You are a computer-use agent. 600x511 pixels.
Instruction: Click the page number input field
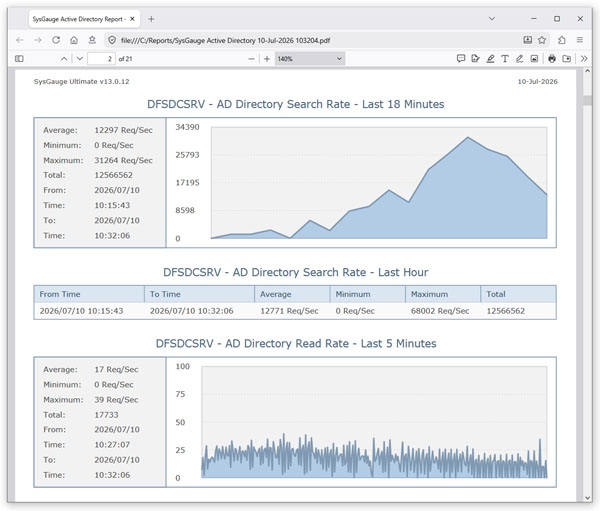pos(101,59)
